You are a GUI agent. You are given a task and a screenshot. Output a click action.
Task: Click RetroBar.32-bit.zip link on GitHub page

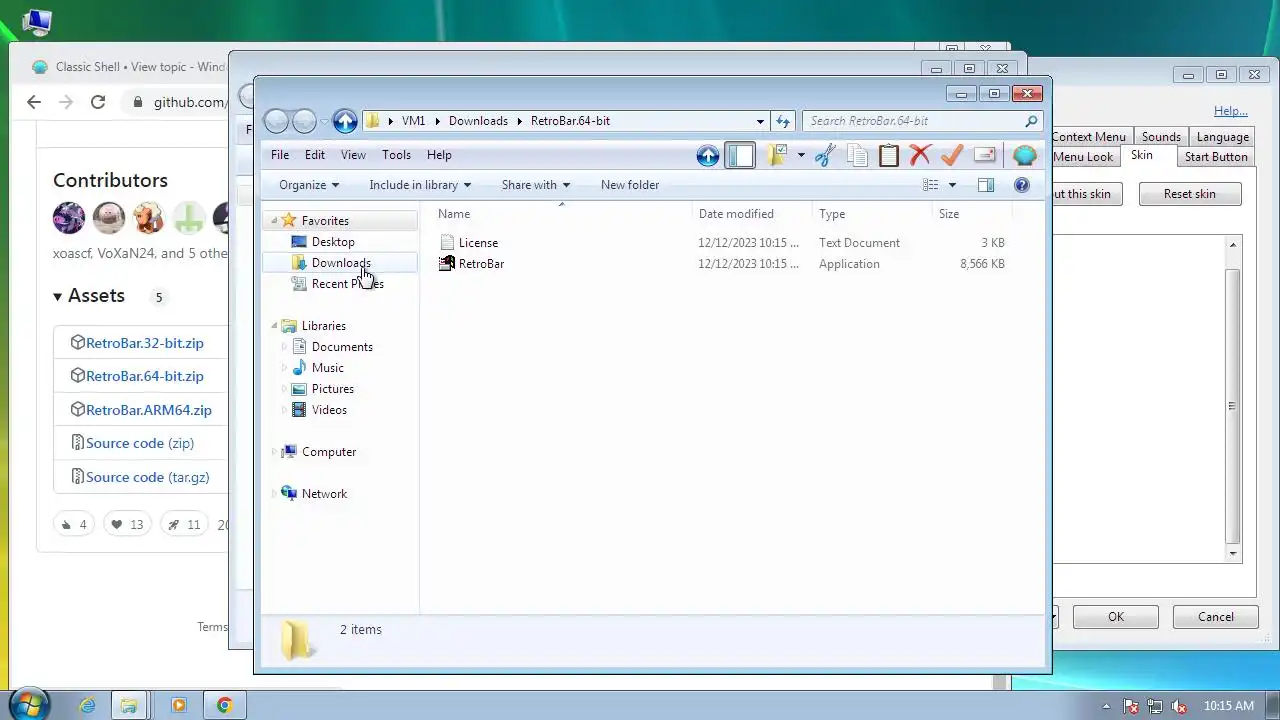(x=144, y=343)
